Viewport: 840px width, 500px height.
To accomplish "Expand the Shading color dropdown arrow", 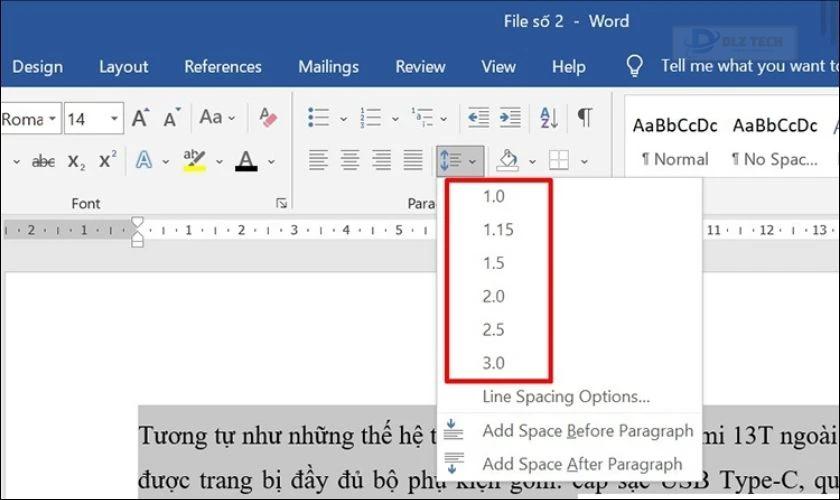I will click(532, 161).
